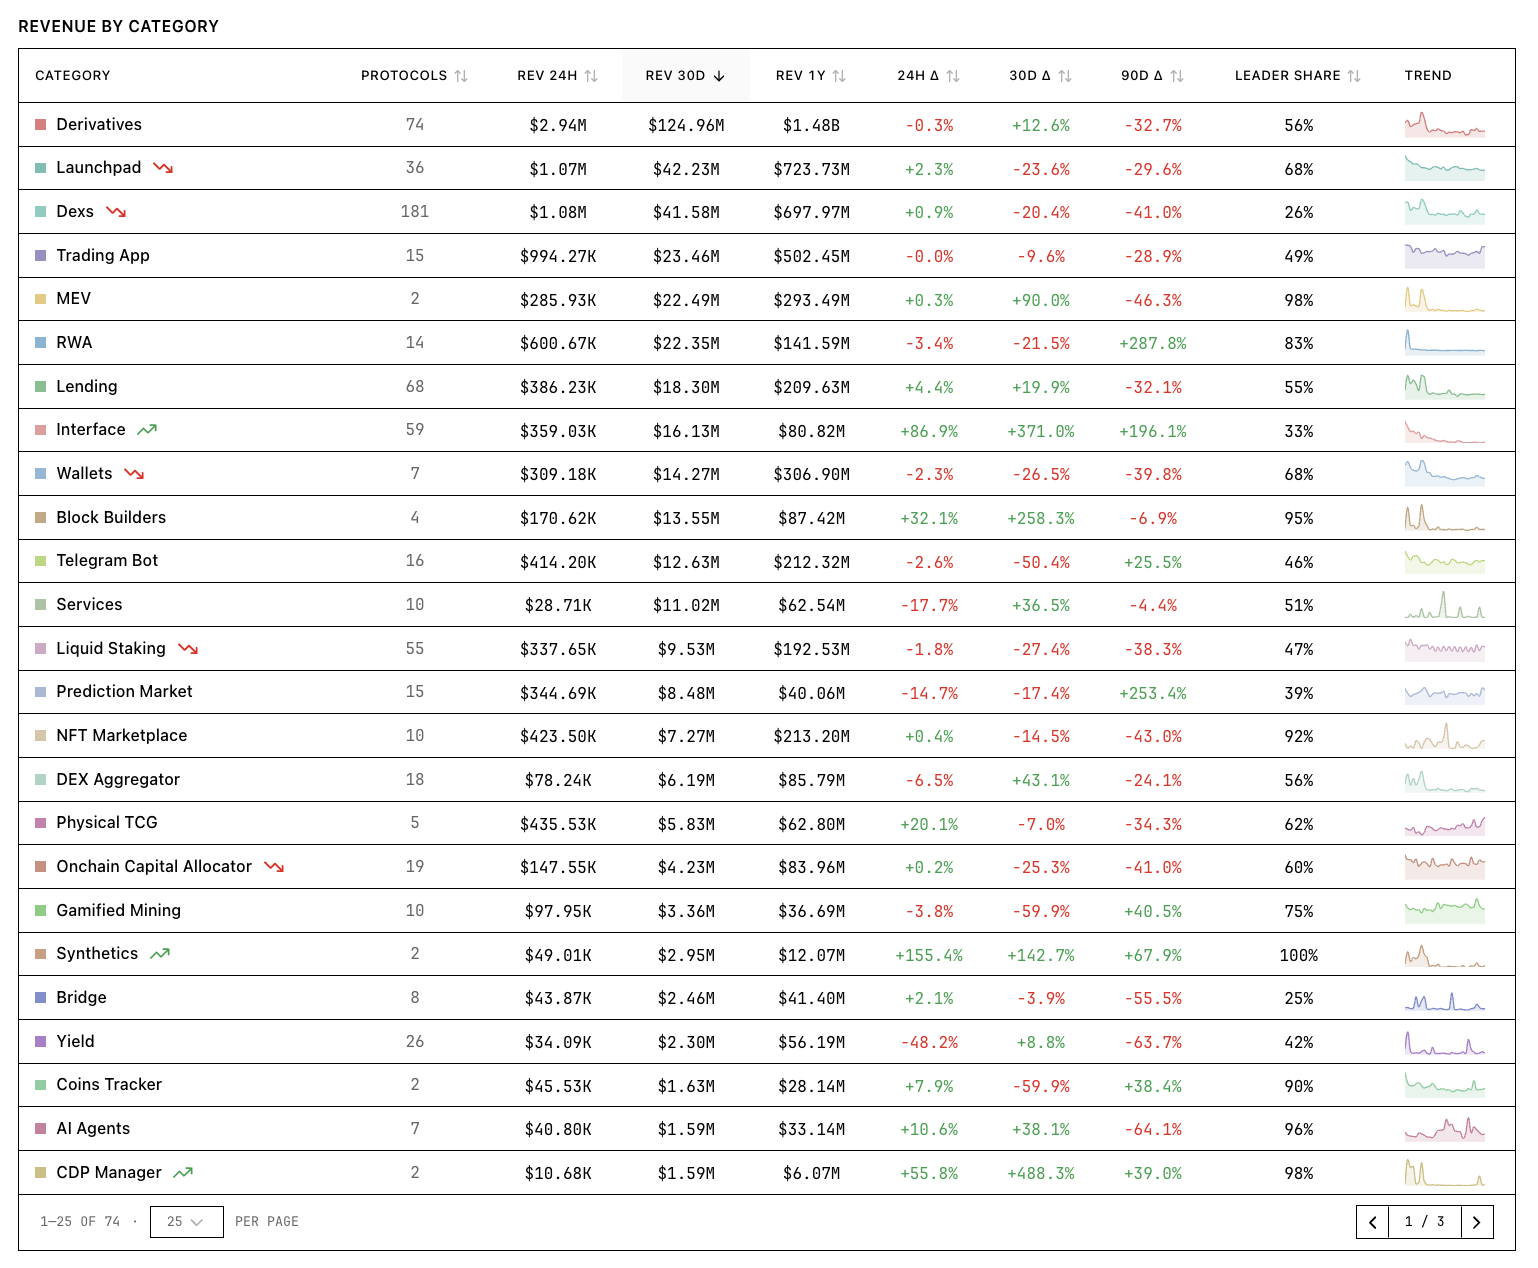
Task: Click the uptrend icon next to CDP Manager
Action: point(183,1172)
